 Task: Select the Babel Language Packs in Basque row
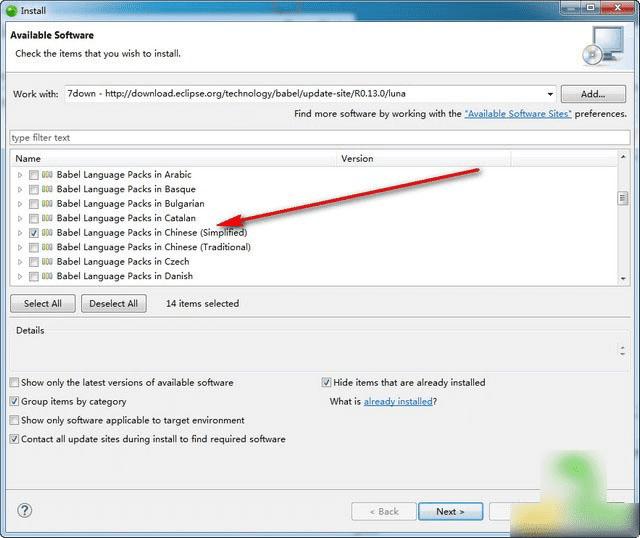tap(126, 189)
